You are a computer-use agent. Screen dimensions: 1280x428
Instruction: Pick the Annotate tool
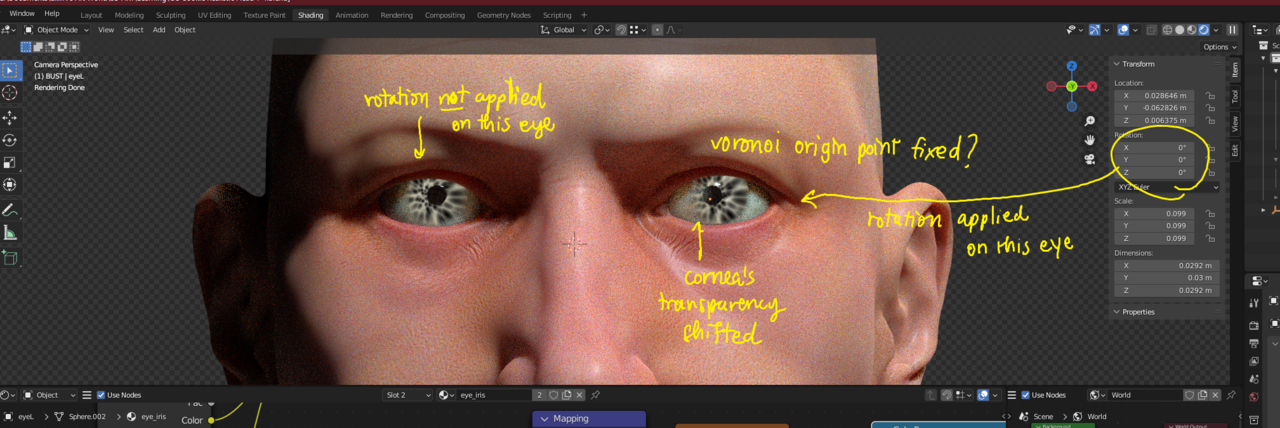click(x=10, y=211)
